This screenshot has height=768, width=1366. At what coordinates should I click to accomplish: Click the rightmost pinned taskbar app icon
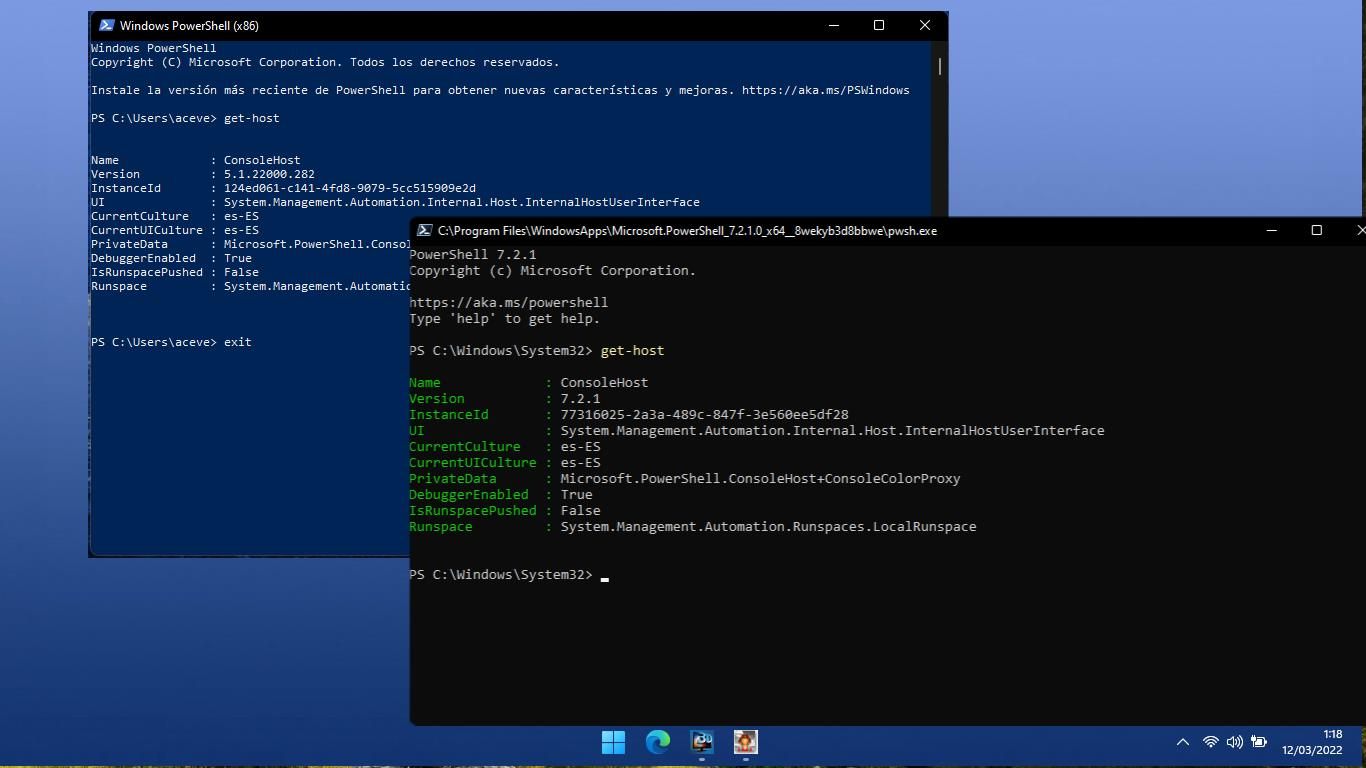click(745, 742)
